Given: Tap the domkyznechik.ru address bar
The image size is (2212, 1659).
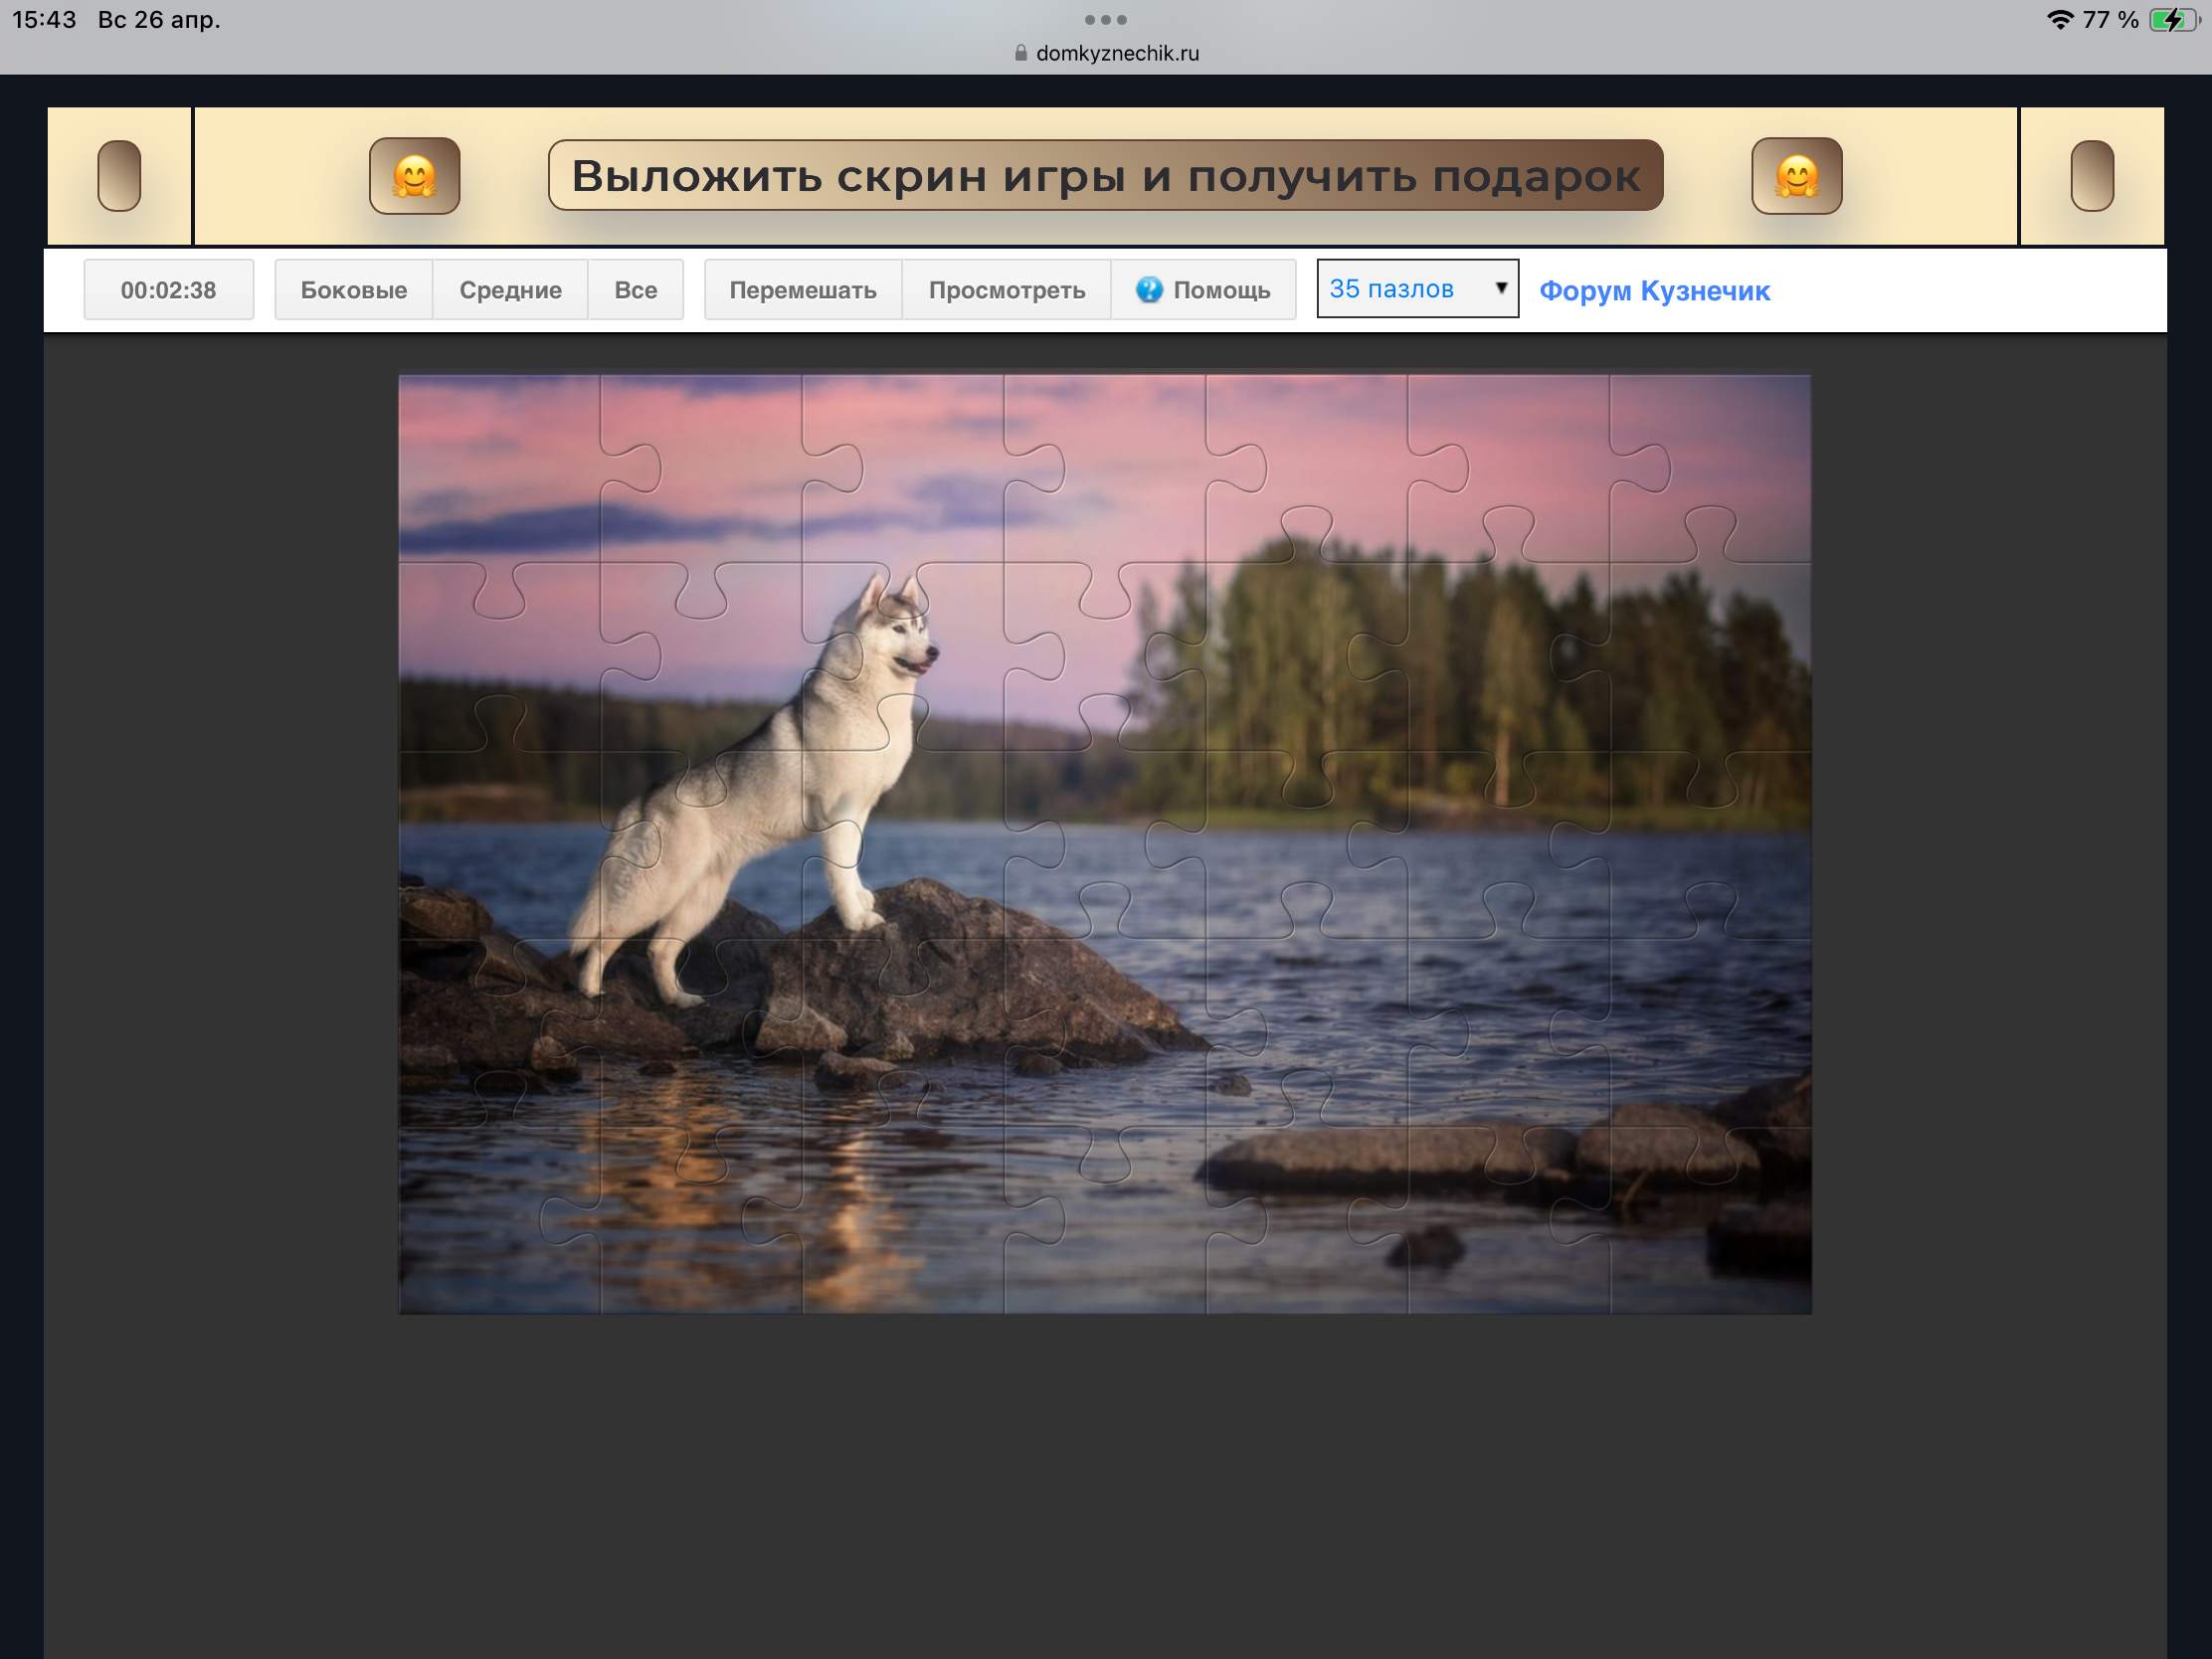Looking at the screenshot, I should point(1117,53).
